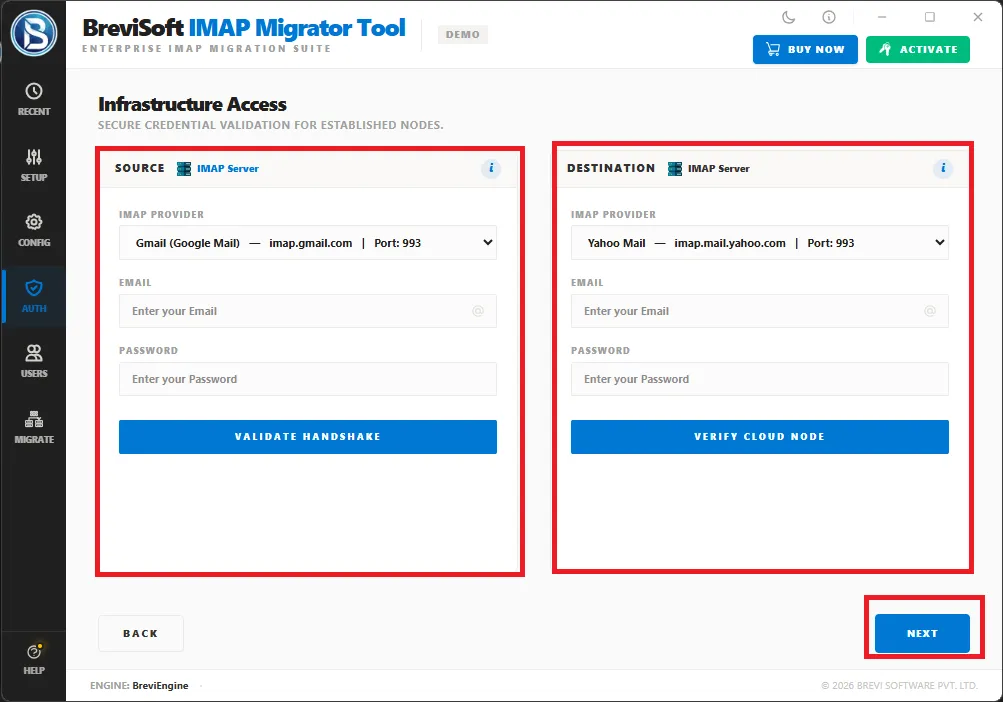Open Migrate section in sidebar
The image size is (1003, 702).
tap(34, 427)
